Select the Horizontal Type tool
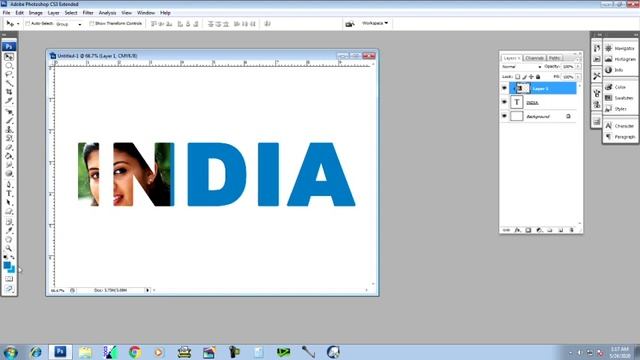Viewport: 640px width, 360px height. [x=9, y=193]
